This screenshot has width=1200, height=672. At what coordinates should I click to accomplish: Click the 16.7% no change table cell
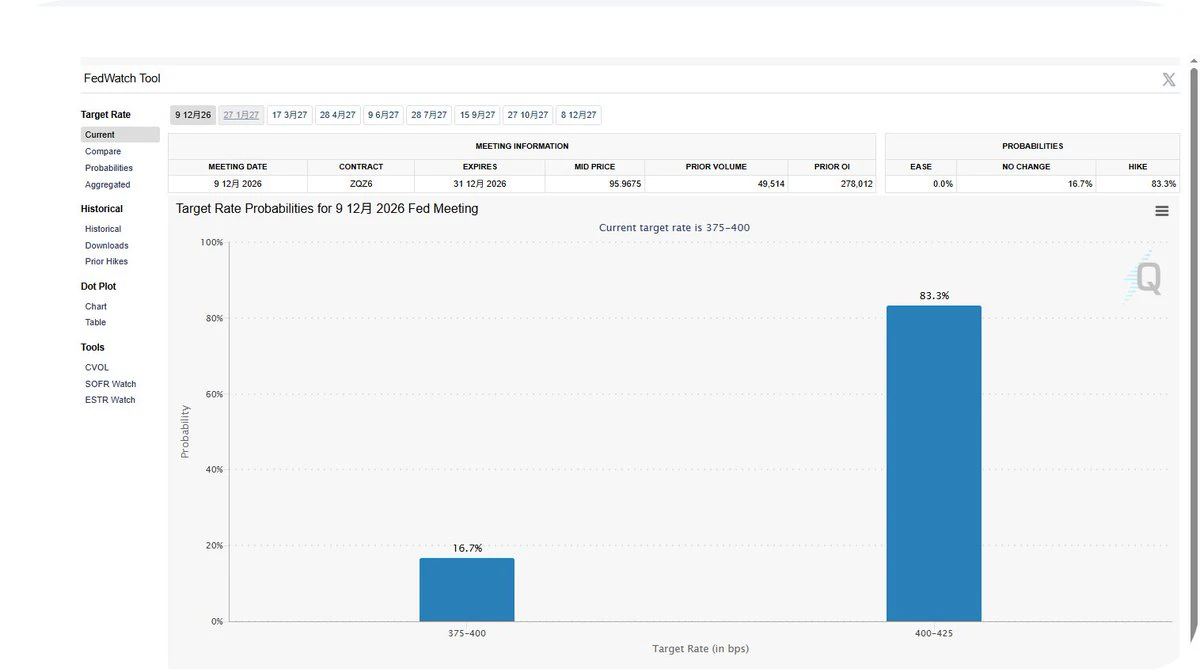click(x=1026, y=184)
